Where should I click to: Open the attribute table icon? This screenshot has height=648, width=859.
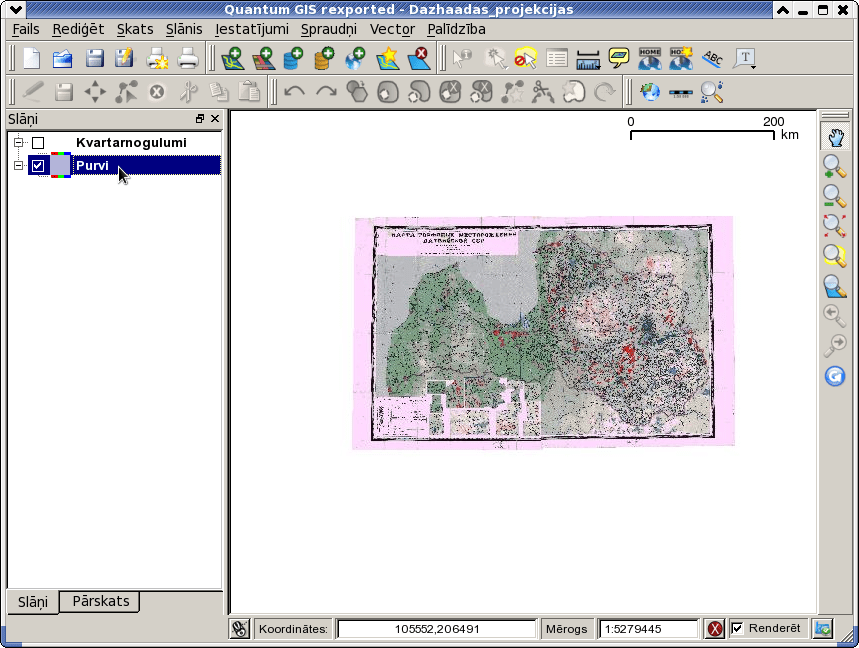pyautogui.click(x=557, y=58)
